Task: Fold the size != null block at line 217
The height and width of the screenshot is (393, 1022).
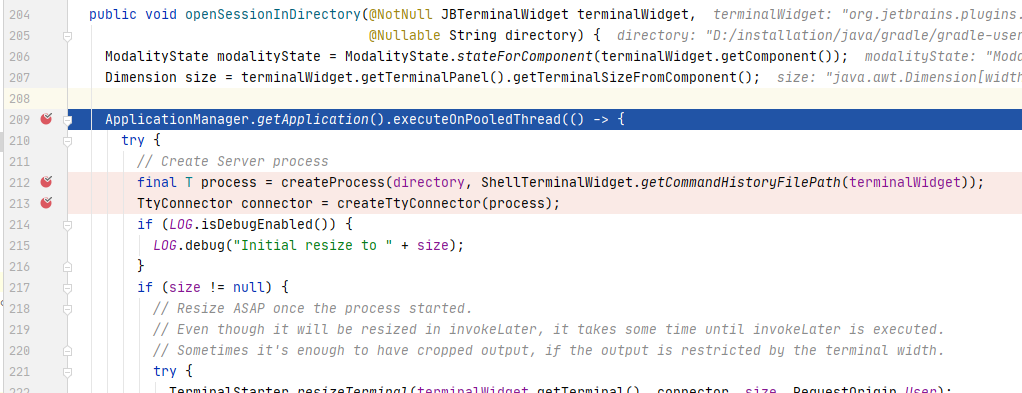Action: click(67, 287)
